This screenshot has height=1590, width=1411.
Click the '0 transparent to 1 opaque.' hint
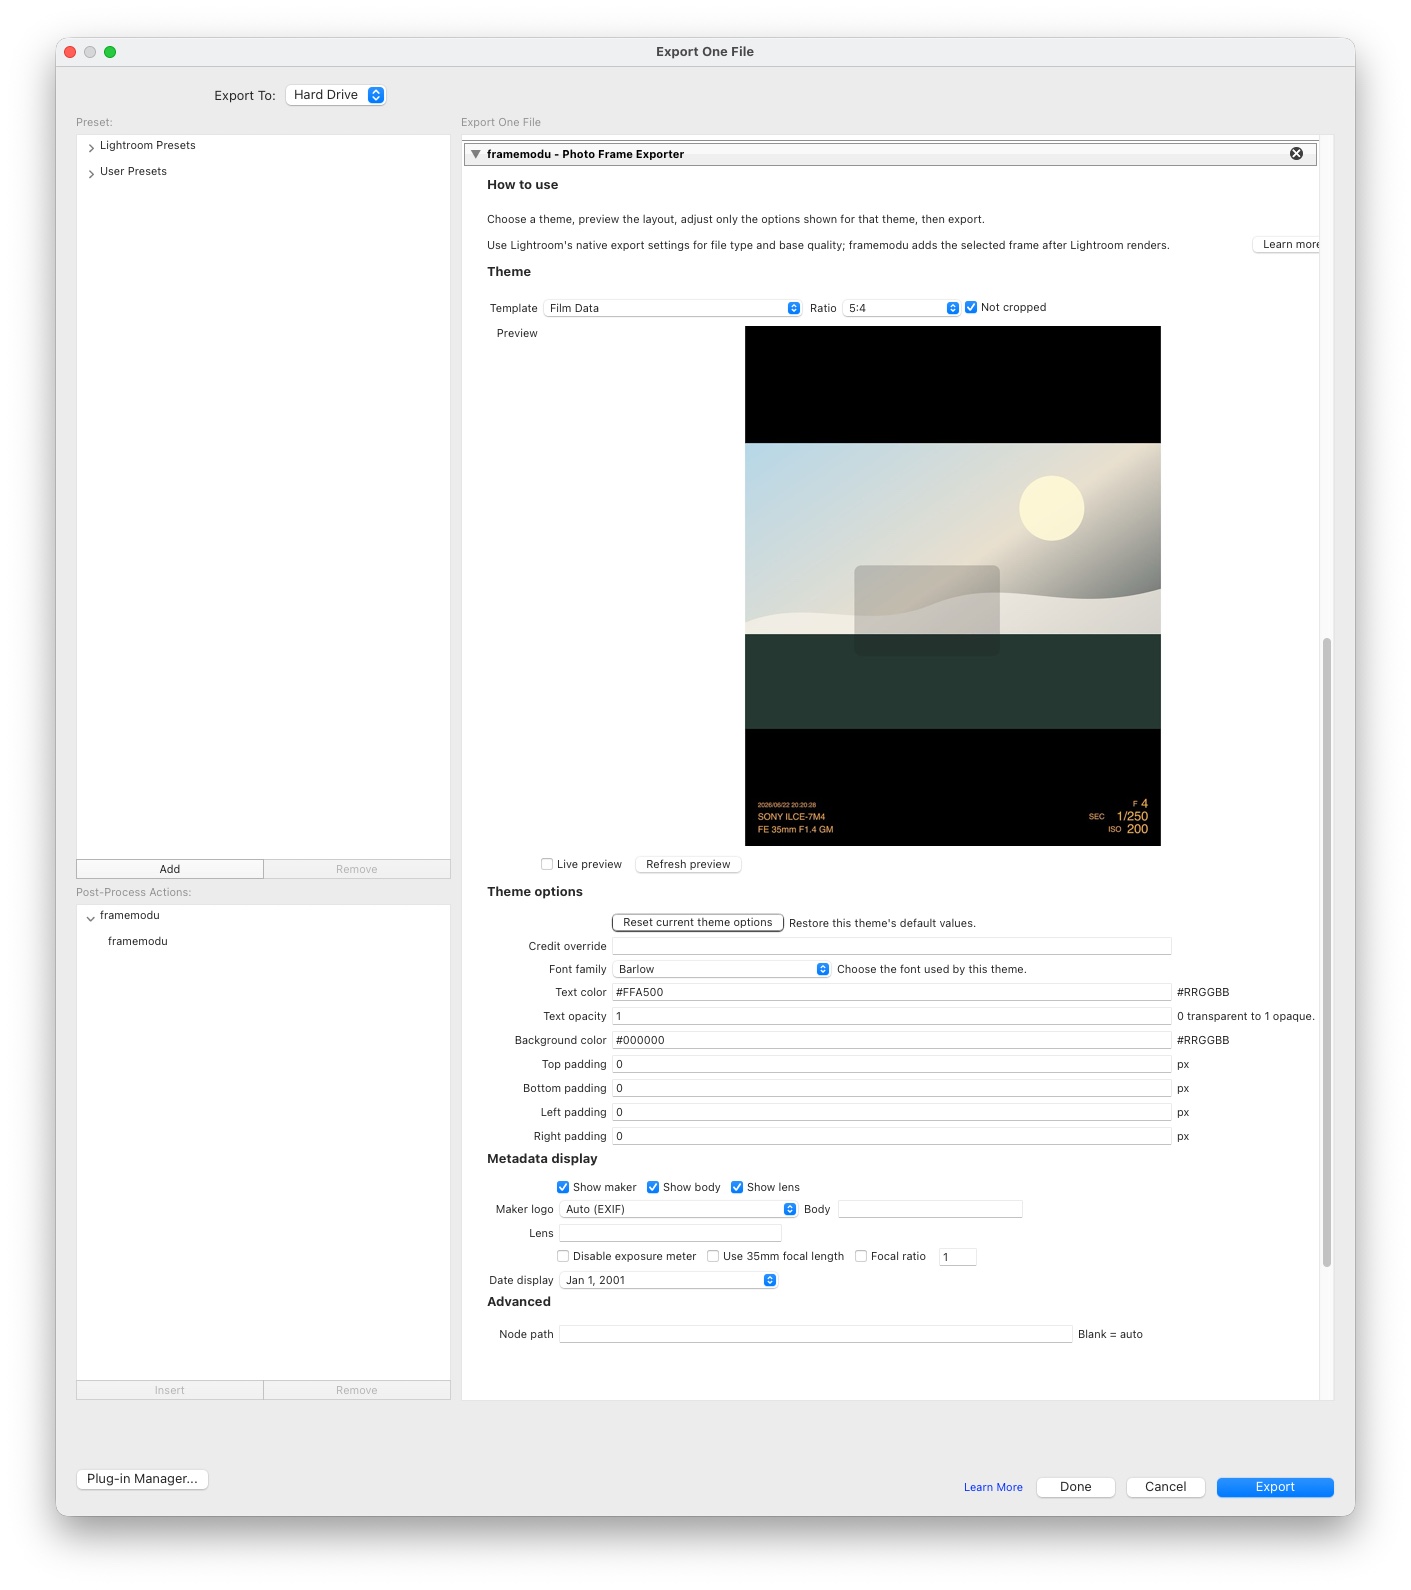pos(1246,1016)
